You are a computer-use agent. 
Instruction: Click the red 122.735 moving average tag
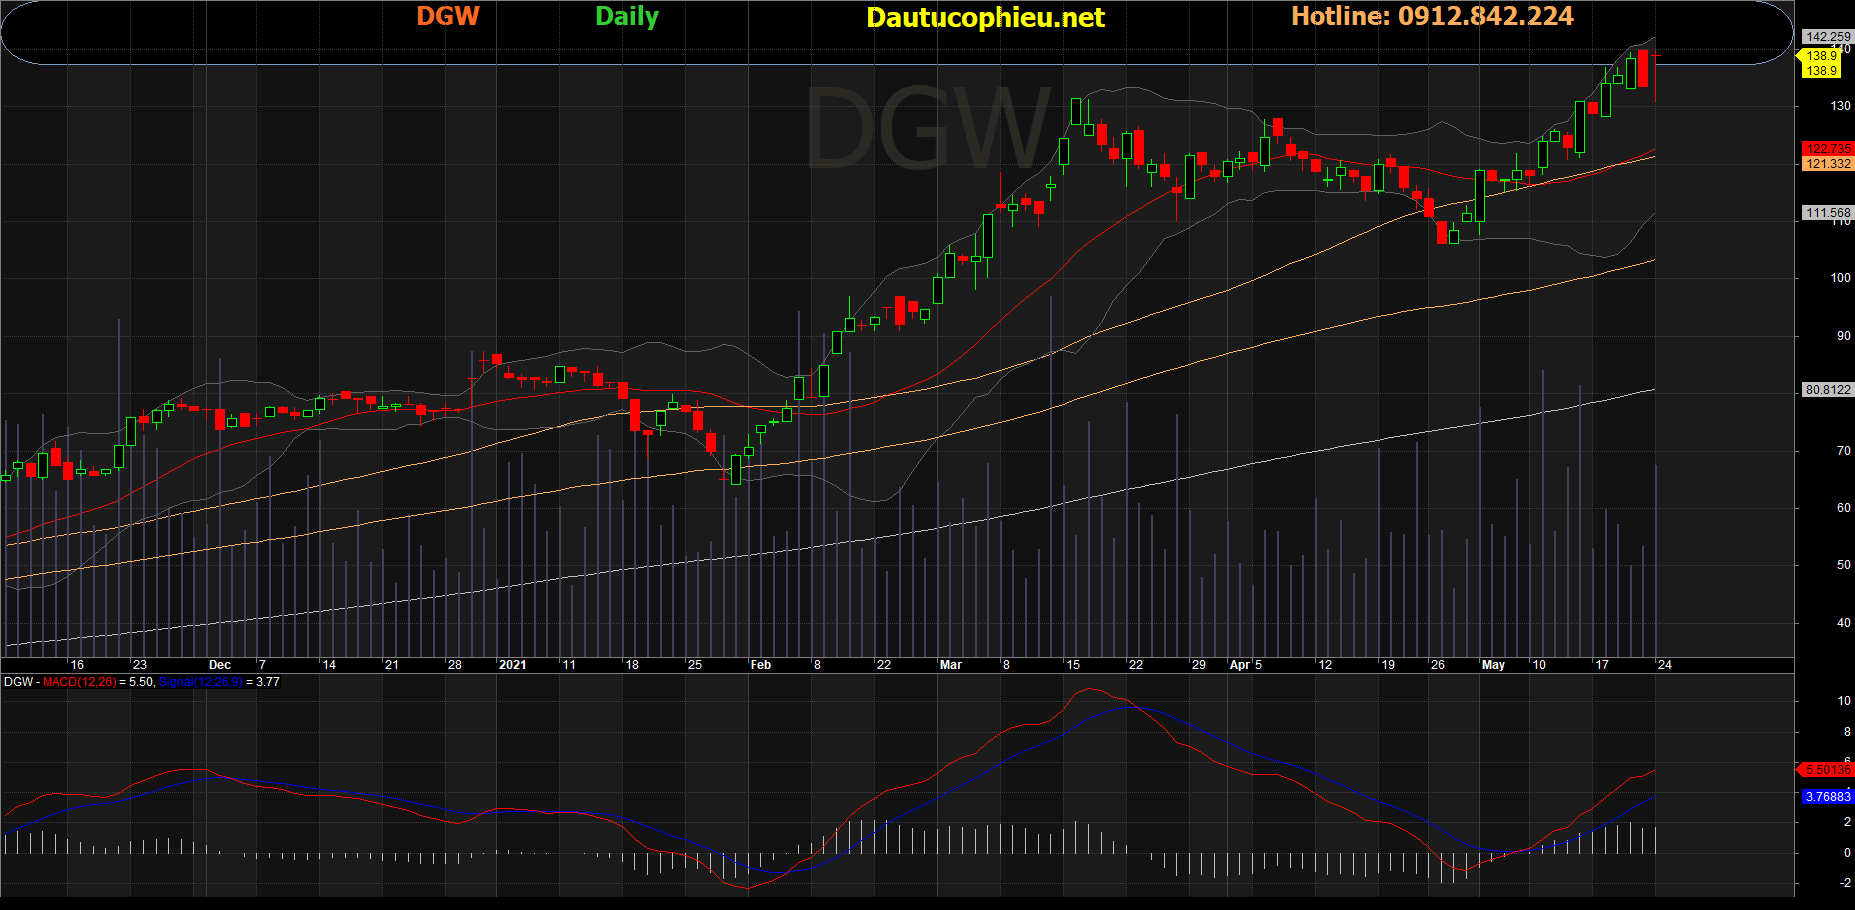(1828, 149)
